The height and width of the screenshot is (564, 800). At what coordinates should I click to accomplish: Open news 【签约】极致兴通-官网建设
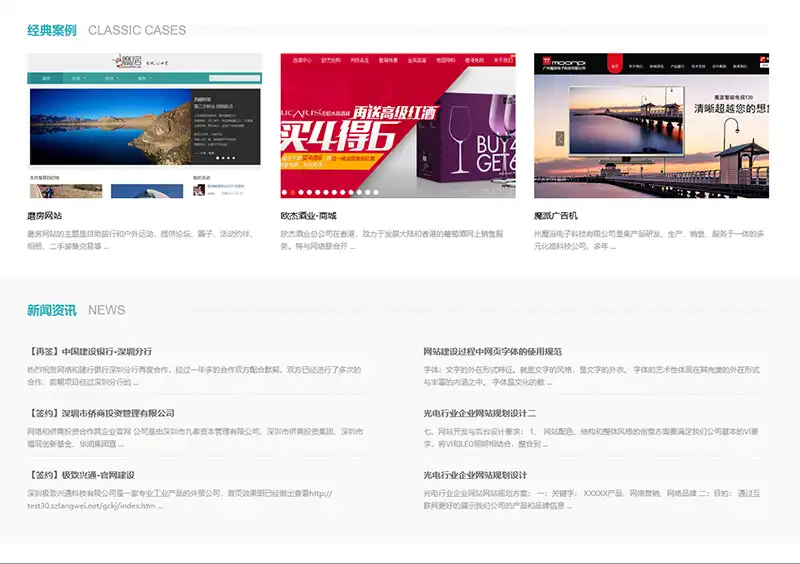click(x=81, y=475)
